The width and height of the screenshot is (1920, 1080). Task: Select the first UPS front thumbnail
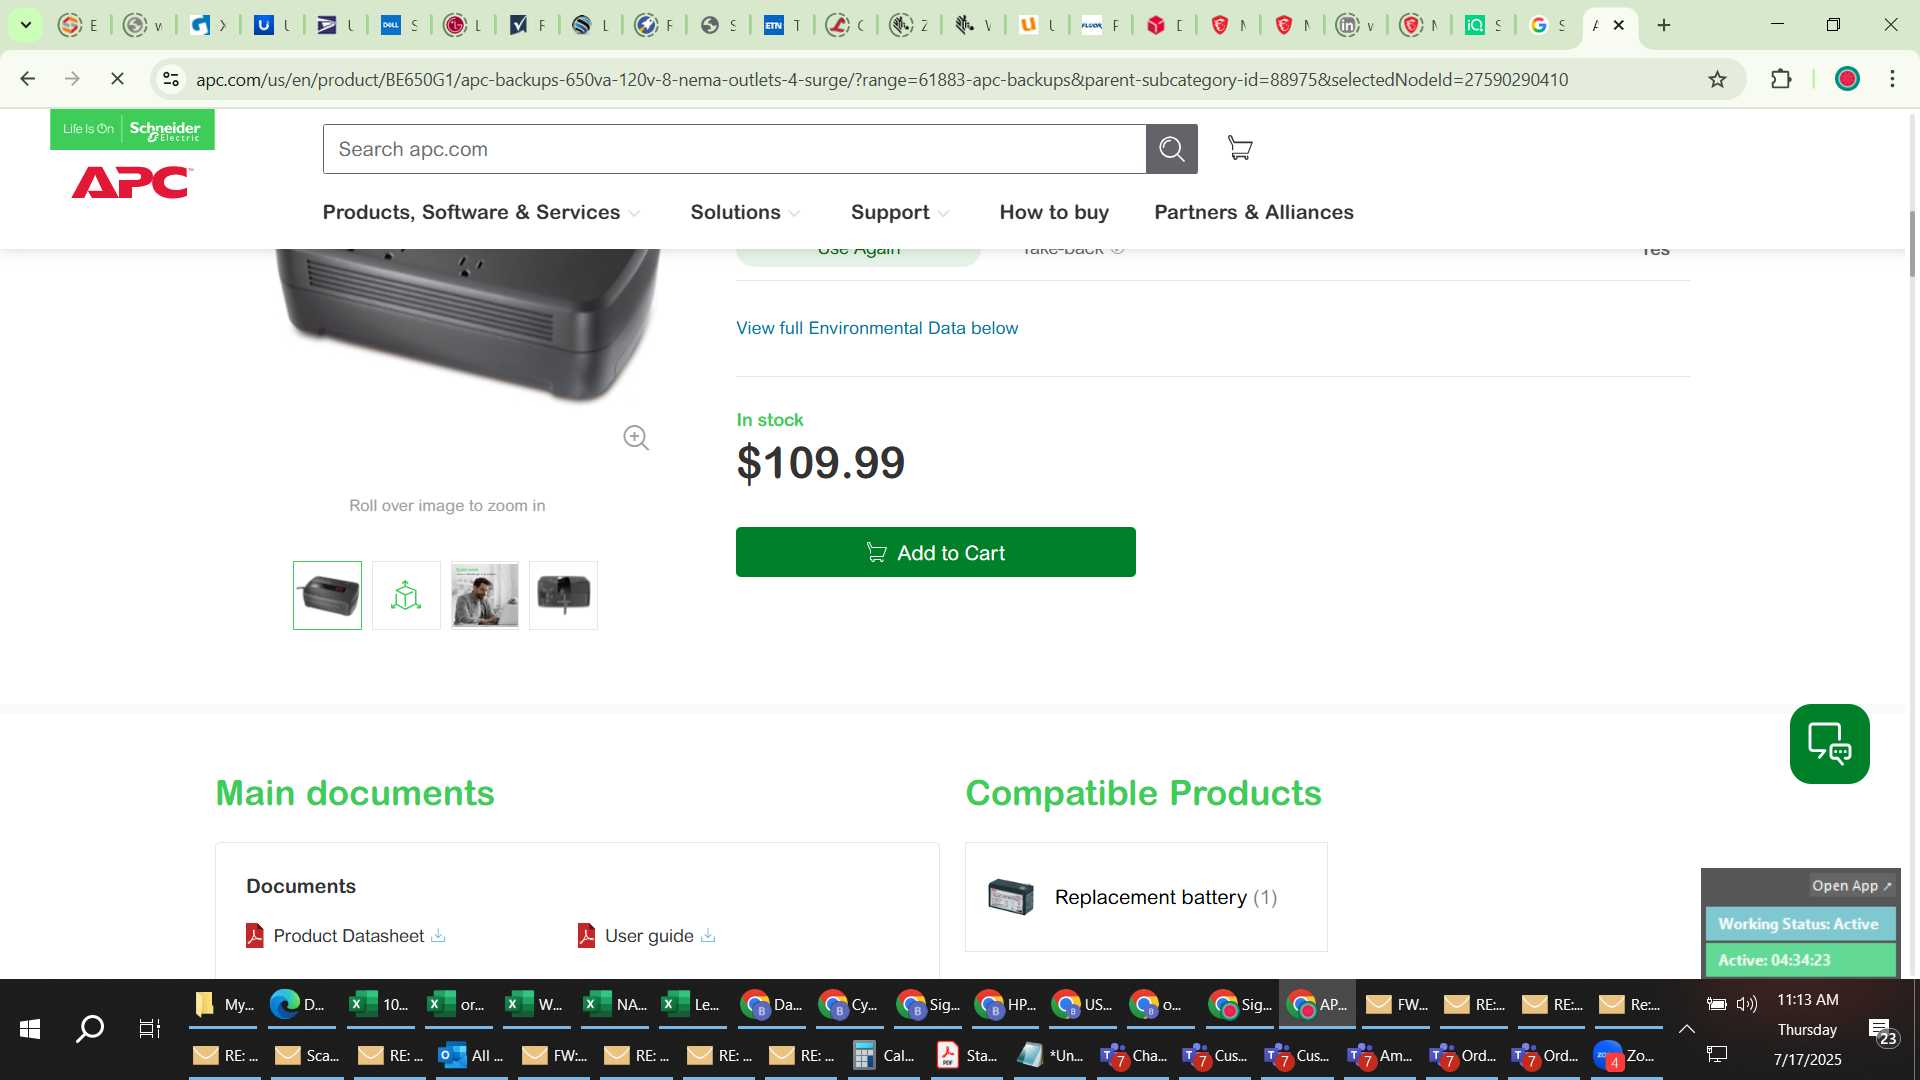327,595
